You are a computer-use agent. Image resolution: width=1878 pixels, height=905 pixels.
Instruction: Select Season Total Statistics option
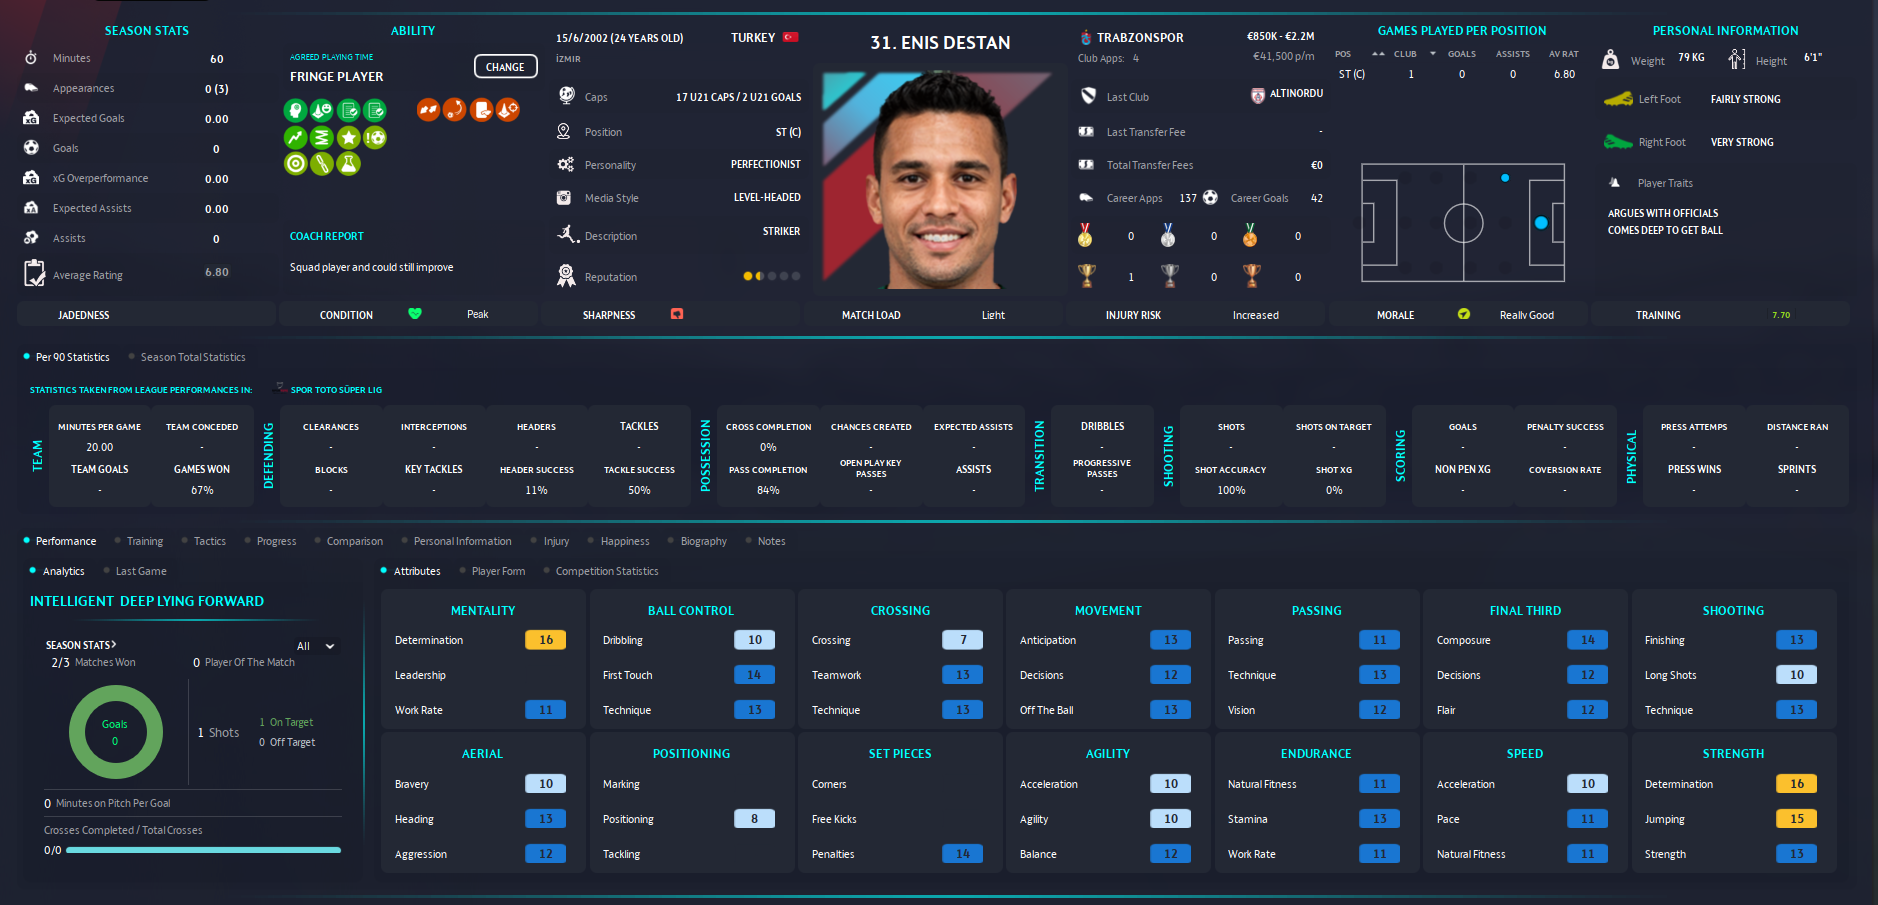(186, 357)
